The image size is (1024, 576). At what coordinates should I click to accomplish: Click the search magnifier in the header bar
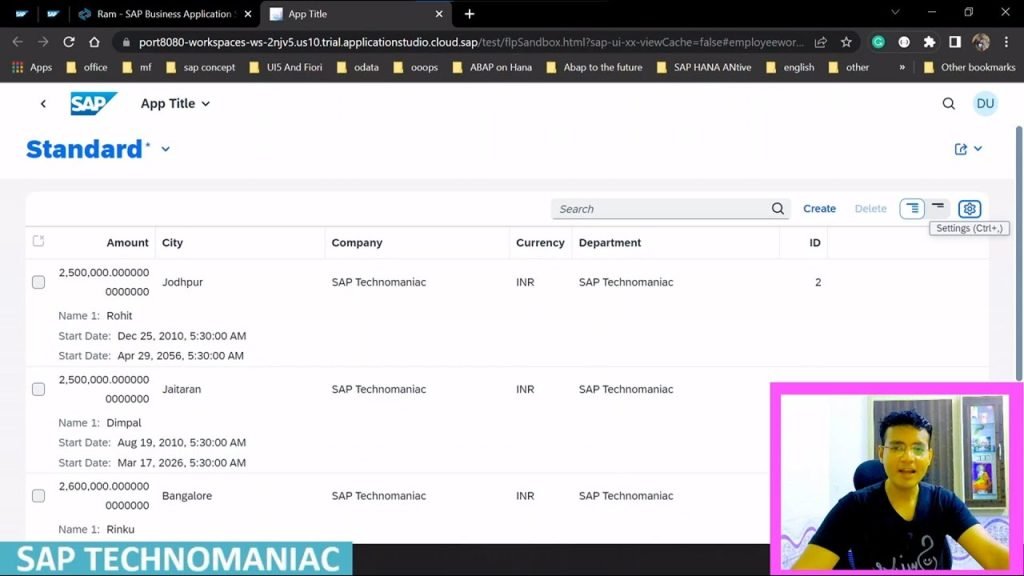948,103
